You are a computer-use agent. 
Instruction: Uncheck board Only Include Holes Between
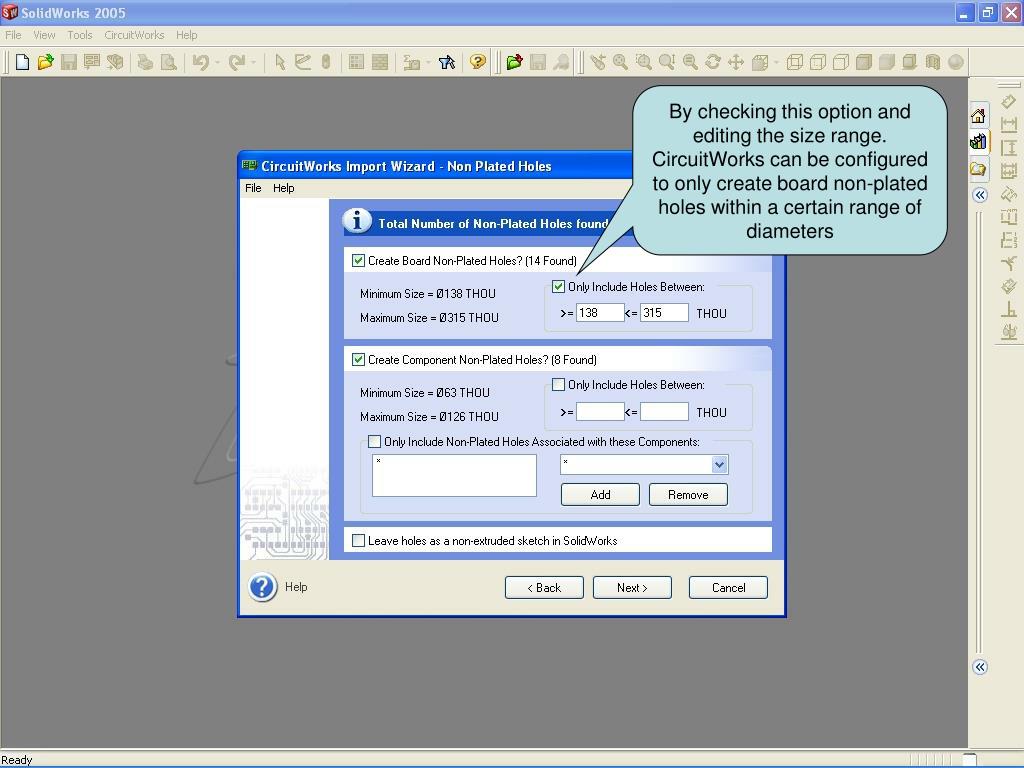[558, 286]
